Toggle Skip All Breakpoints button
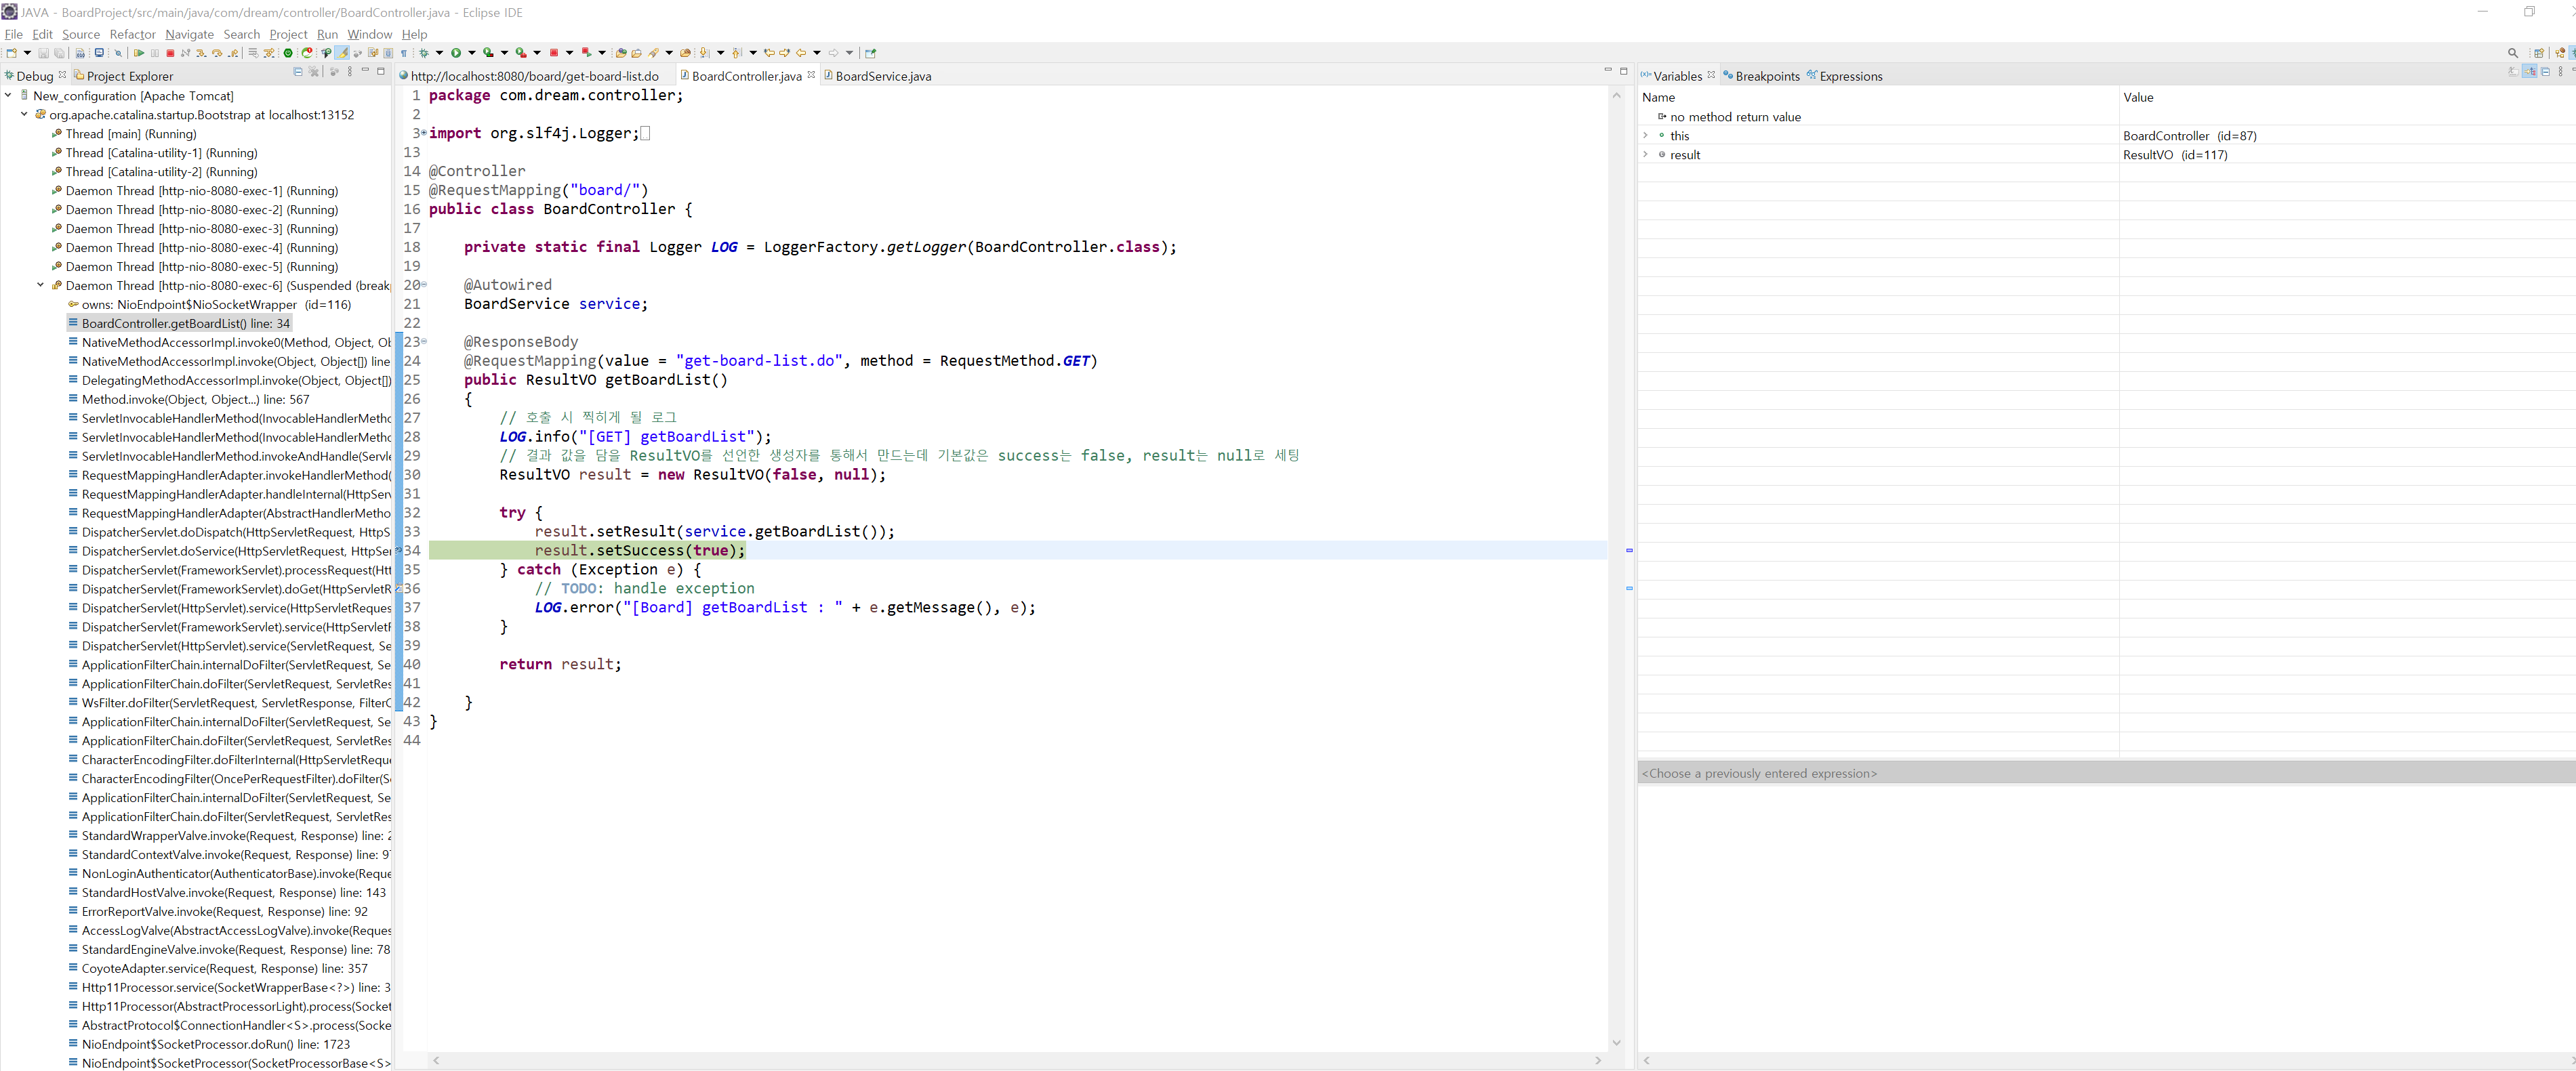 (x=118, y=53)
